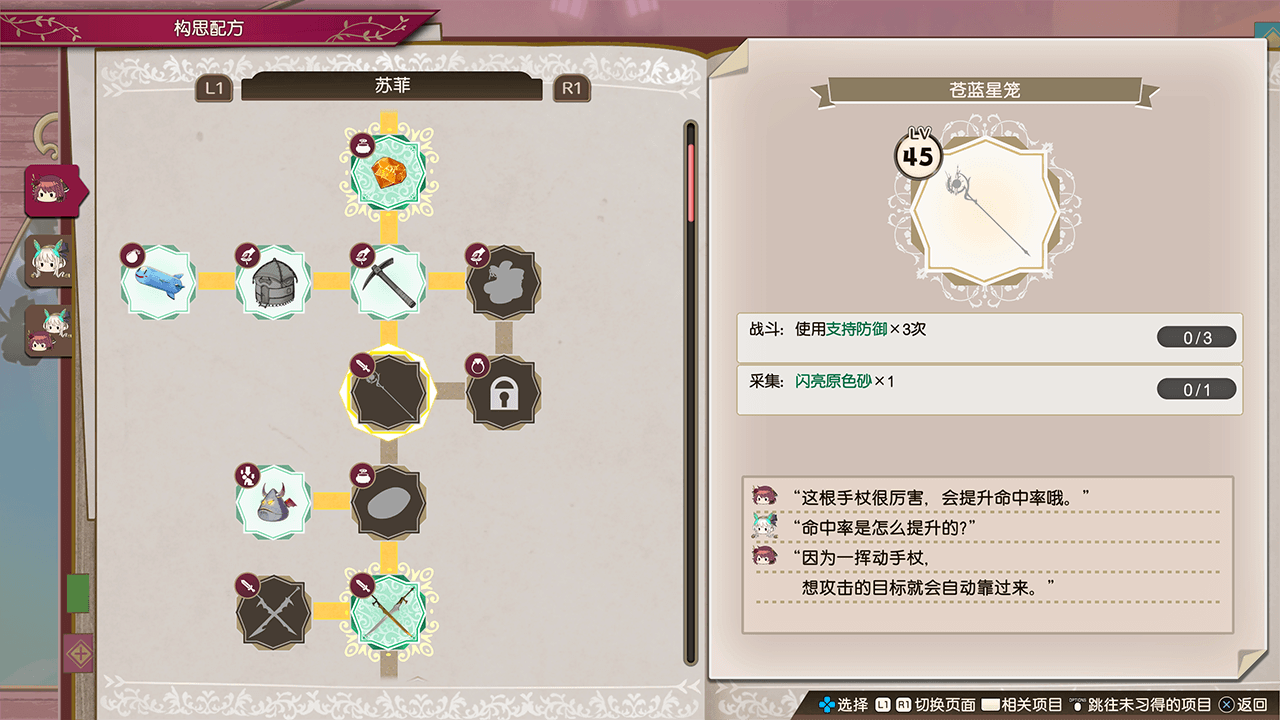Click the 闪亮原色砂 gathering condition link
Image resolution: width=1280 pixels, height=720 pixels.
point(833,381)
